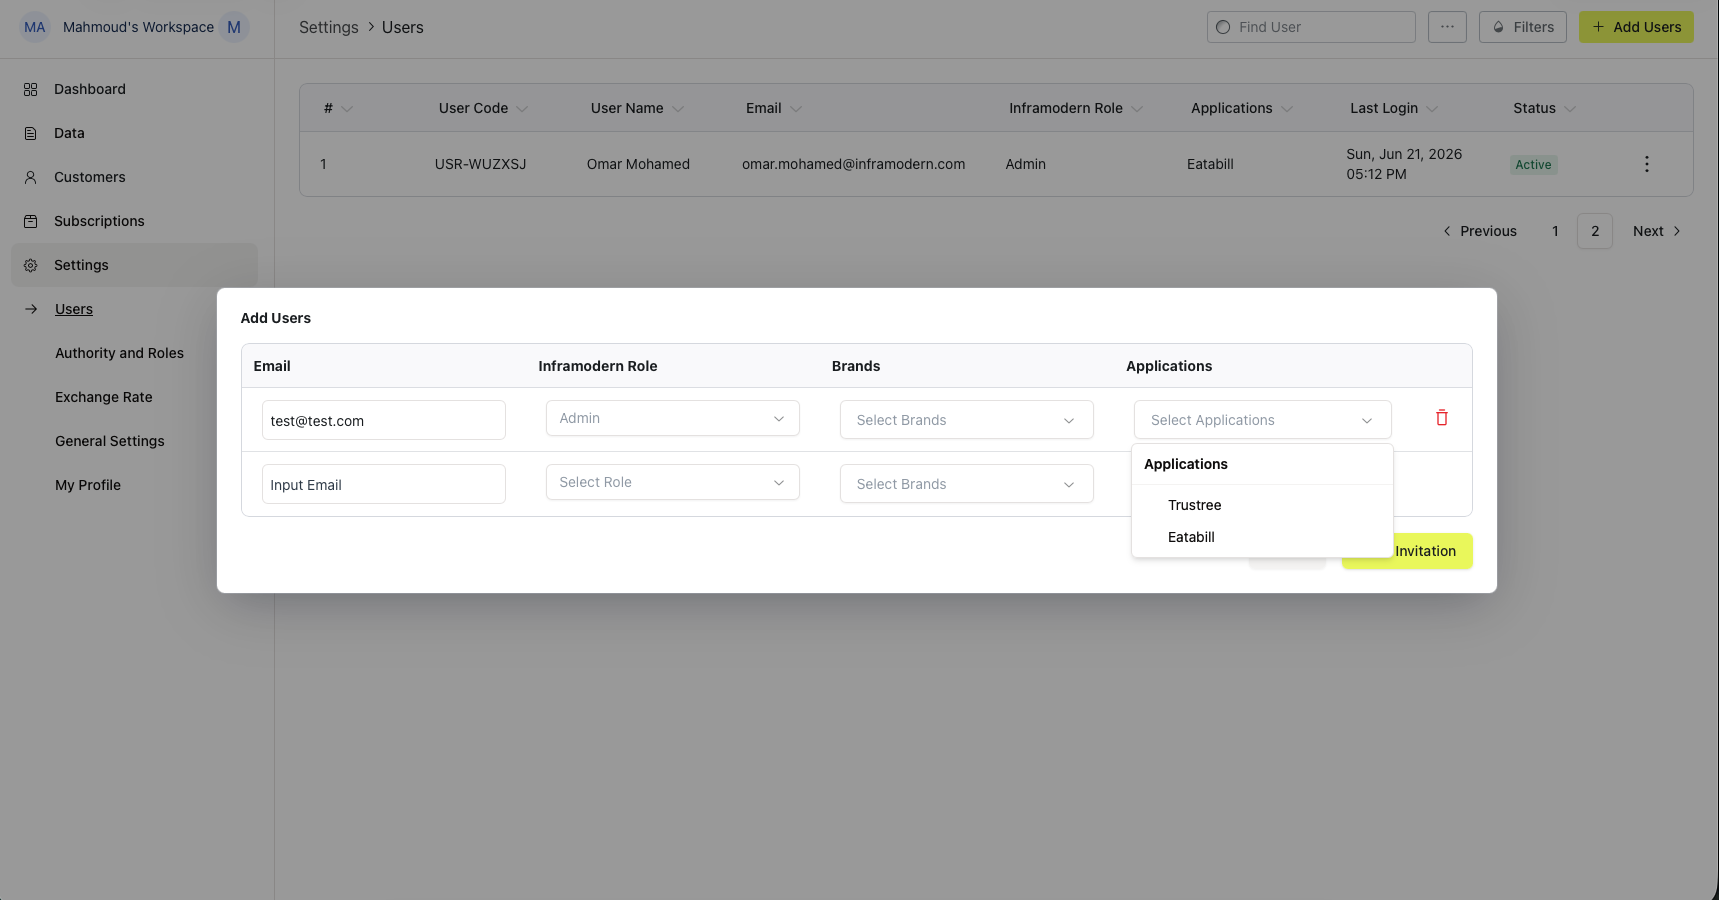This screenshot has height=900, width=1719.
Task: Sort by Email column chevron
Action: pyautogui.click(x=796, y=109)
